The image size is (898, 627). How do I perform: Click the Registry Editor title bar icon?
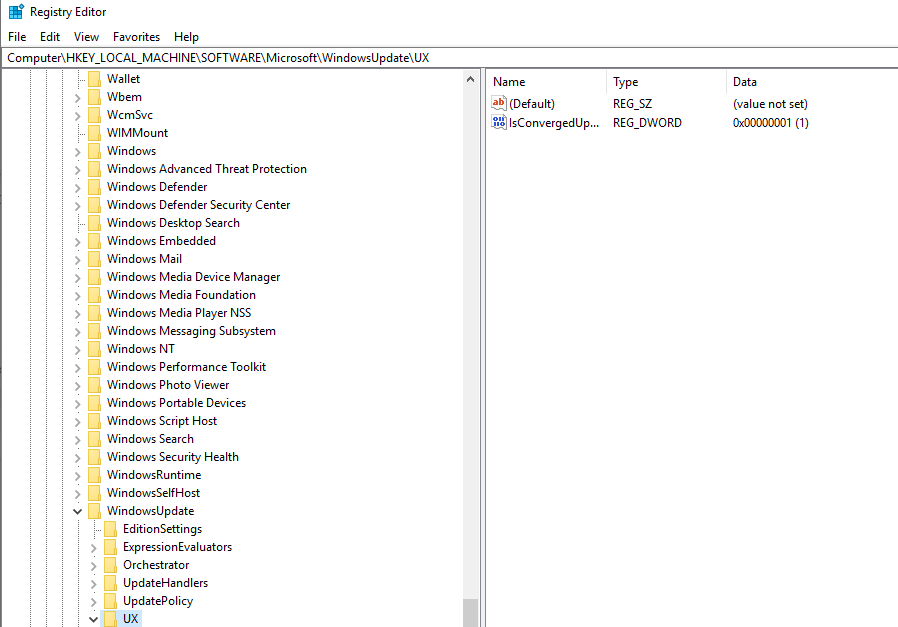click(x=16, y=11)
